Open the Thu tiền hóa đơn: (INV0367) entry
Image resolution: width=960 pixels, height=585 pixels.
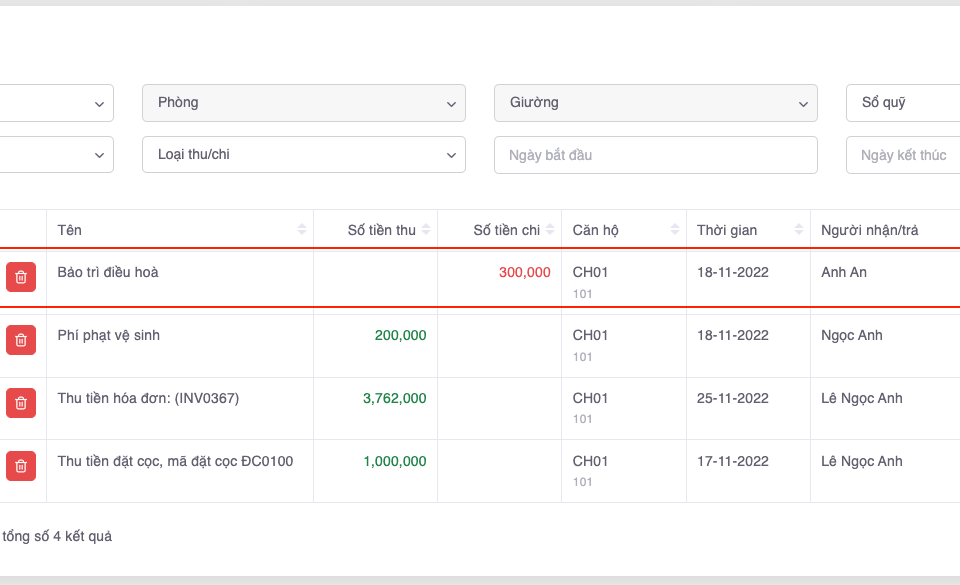coord(148,398)
